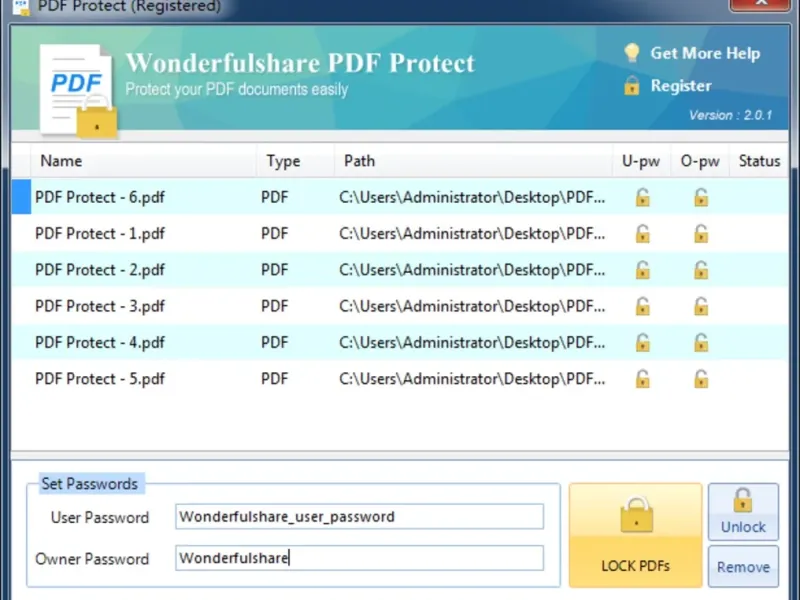Image resolution: width=800 pixels, height=600 pixels.
Task: Select the PDF Protect - 3.pdf row
Action: pos(400,306)
